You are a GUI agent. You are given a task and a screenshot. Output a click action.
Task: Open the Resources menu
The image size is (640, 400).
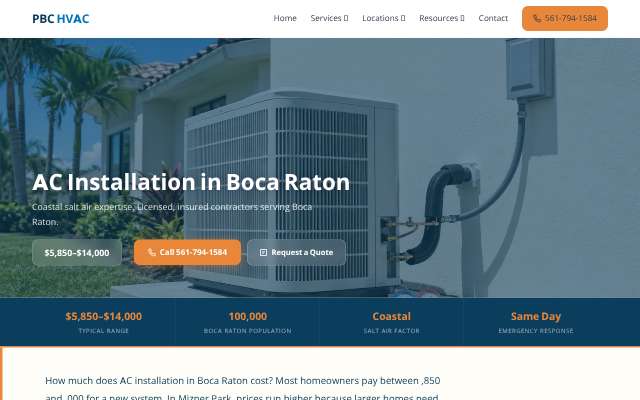(441, 18)
